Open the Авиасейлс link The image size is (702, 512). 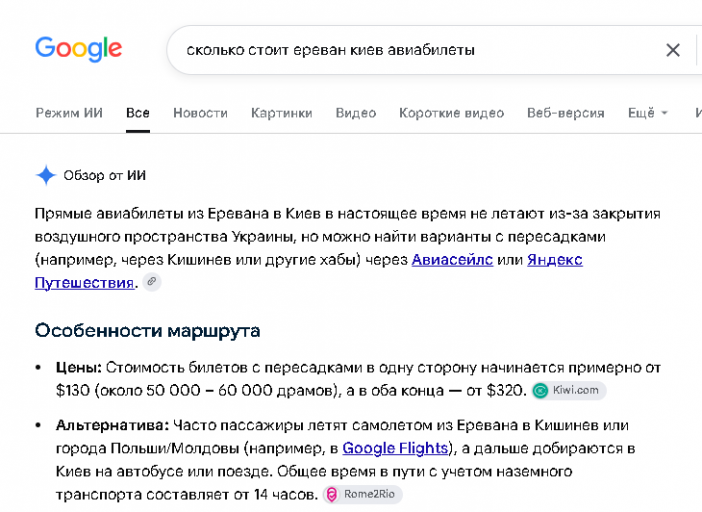[452, 260]
